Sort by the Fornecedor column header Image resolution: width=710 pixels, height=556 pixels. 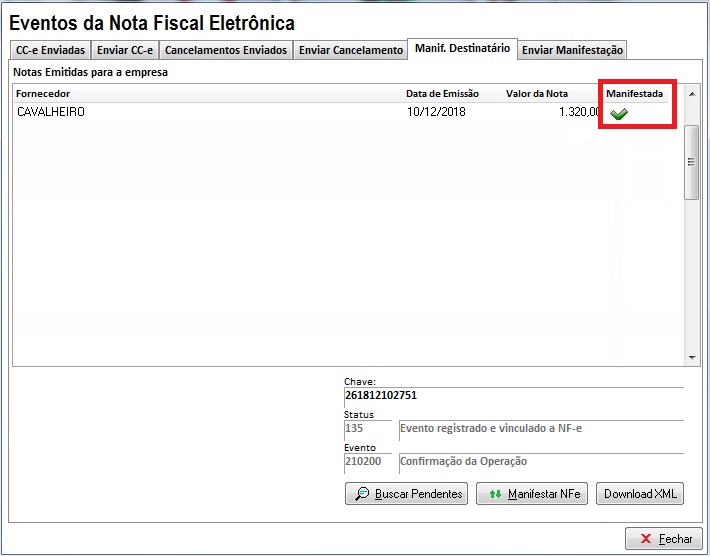(43, 94)
